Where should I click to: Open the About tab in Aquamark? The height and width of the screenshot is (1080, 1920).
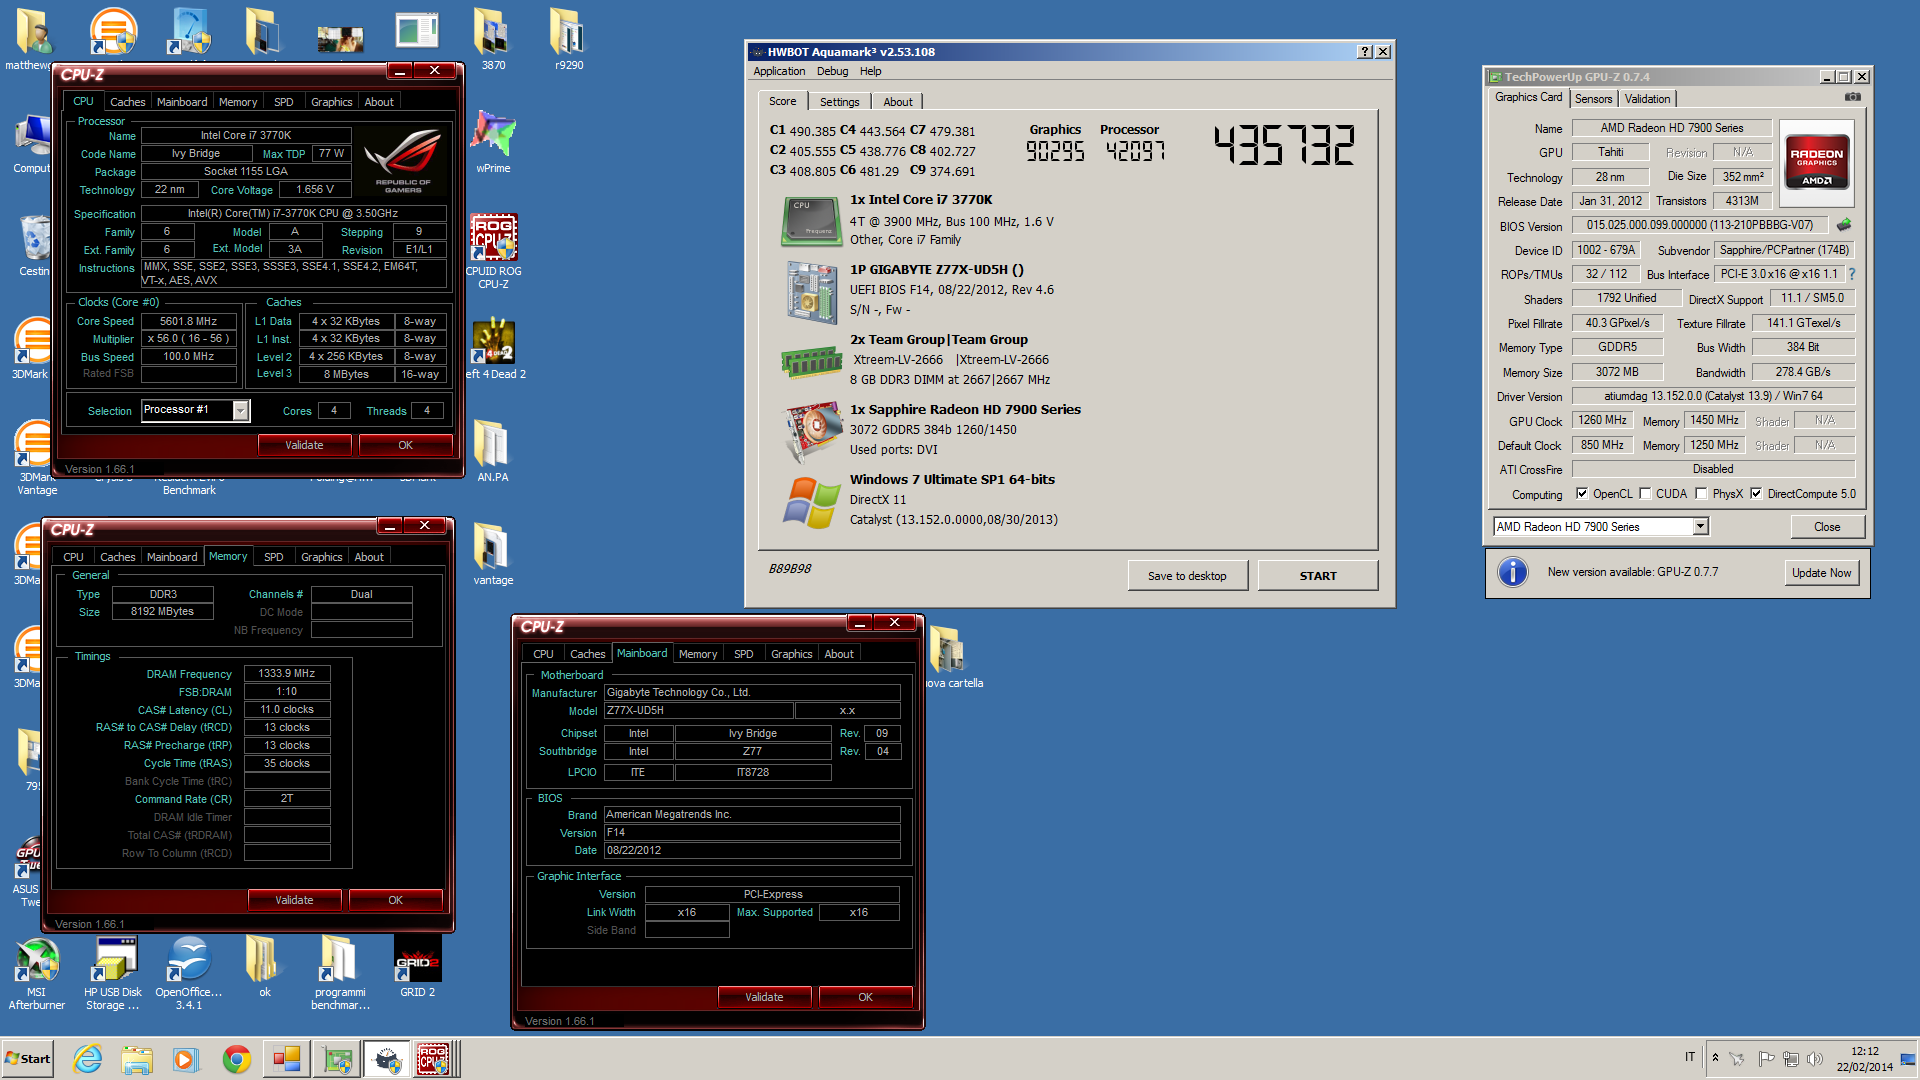[x=897, y=102]
